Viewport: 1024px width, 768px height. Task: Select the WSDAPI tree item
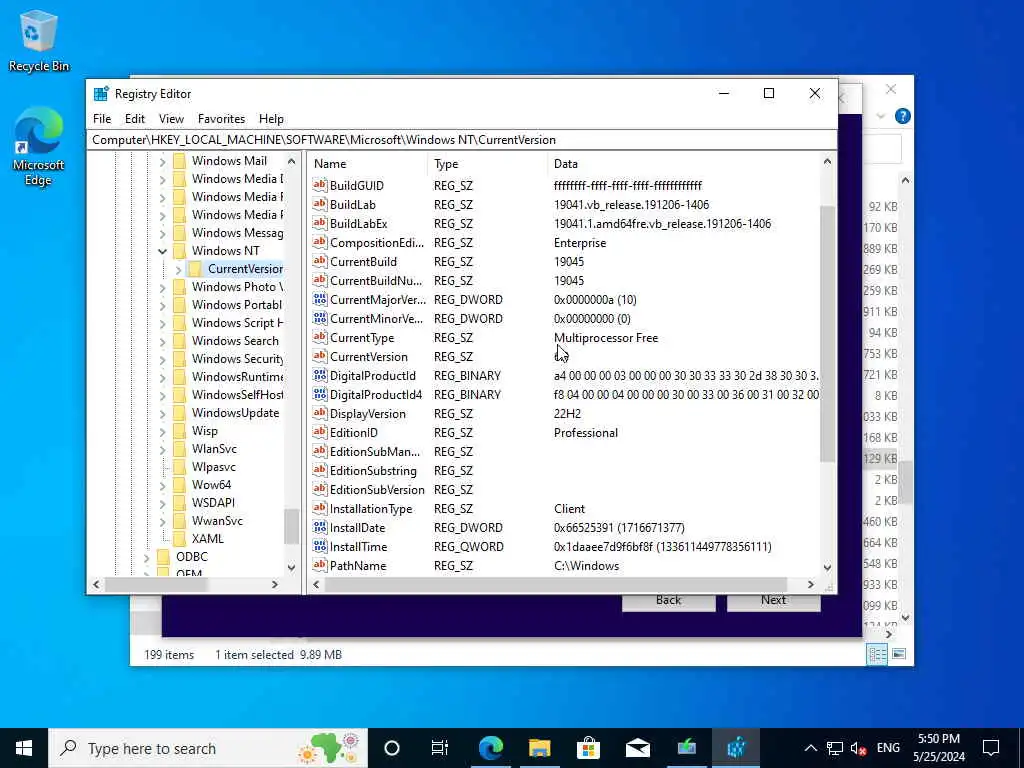tap(213, 503)
